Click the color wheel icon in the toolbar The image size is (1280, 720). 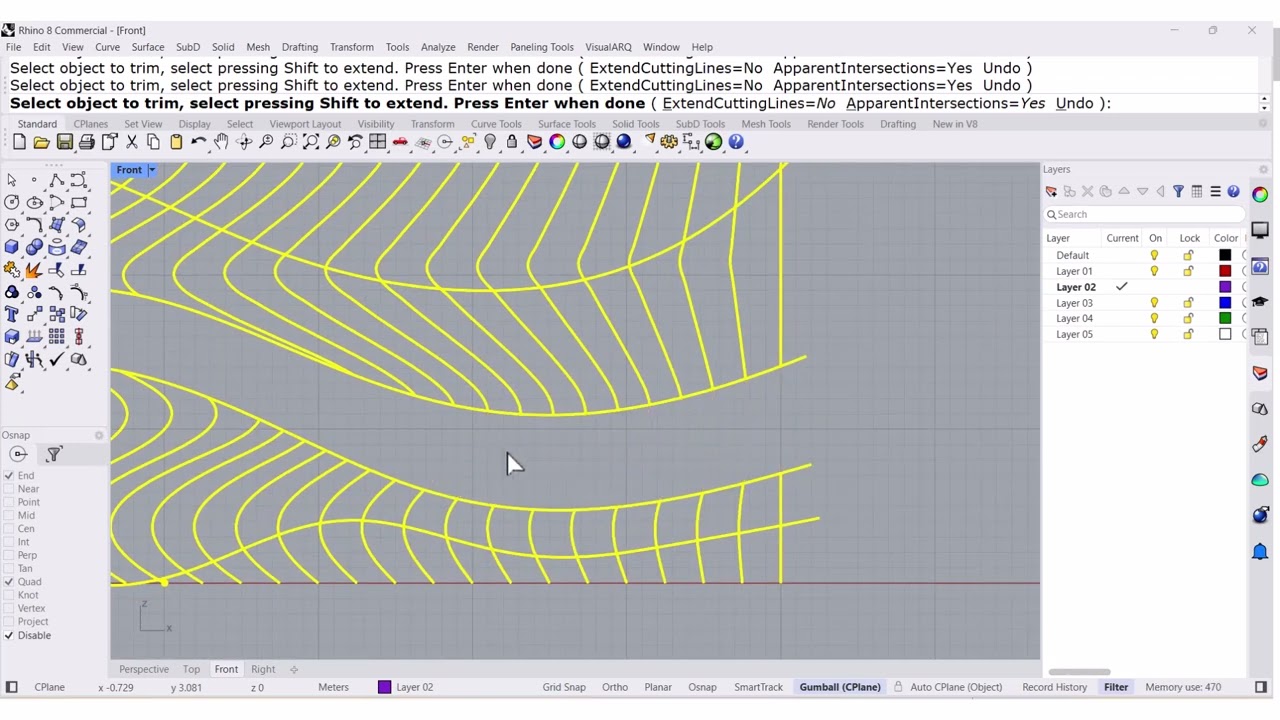[x=557, y=142]
